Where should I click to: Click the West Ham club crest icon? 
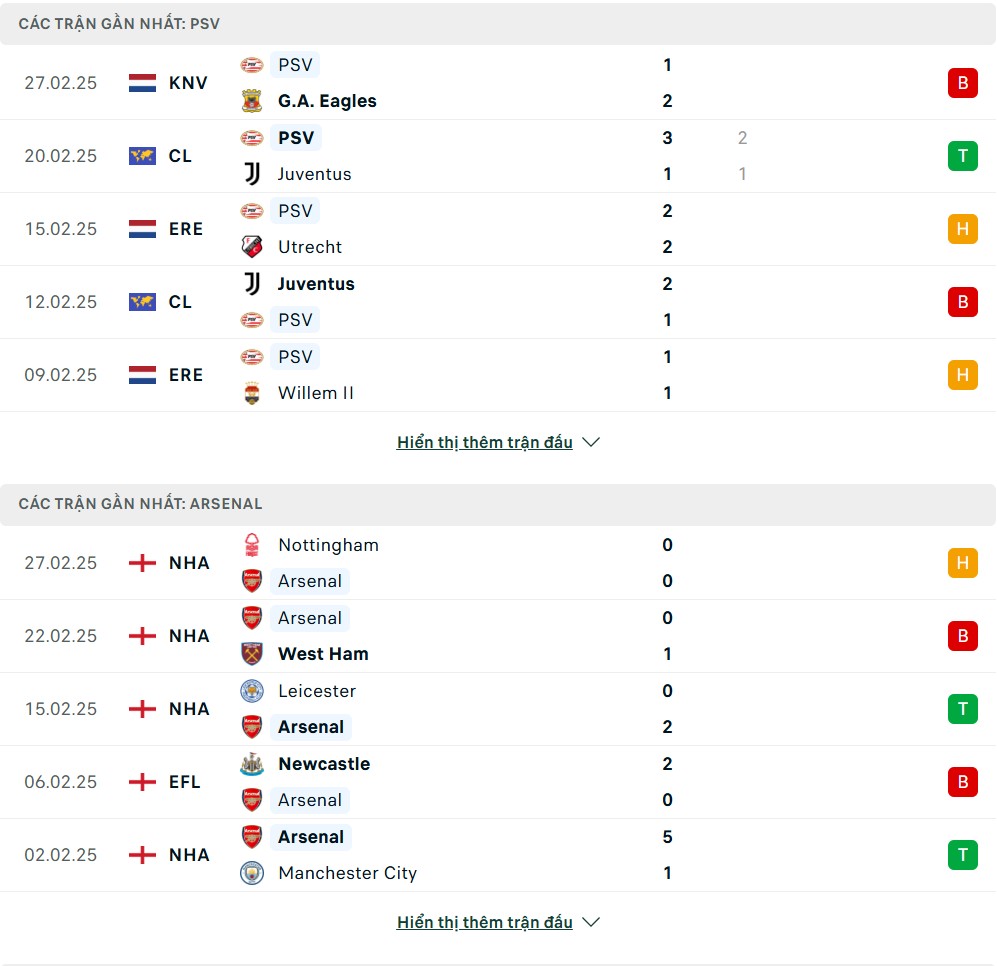(252, 654)
